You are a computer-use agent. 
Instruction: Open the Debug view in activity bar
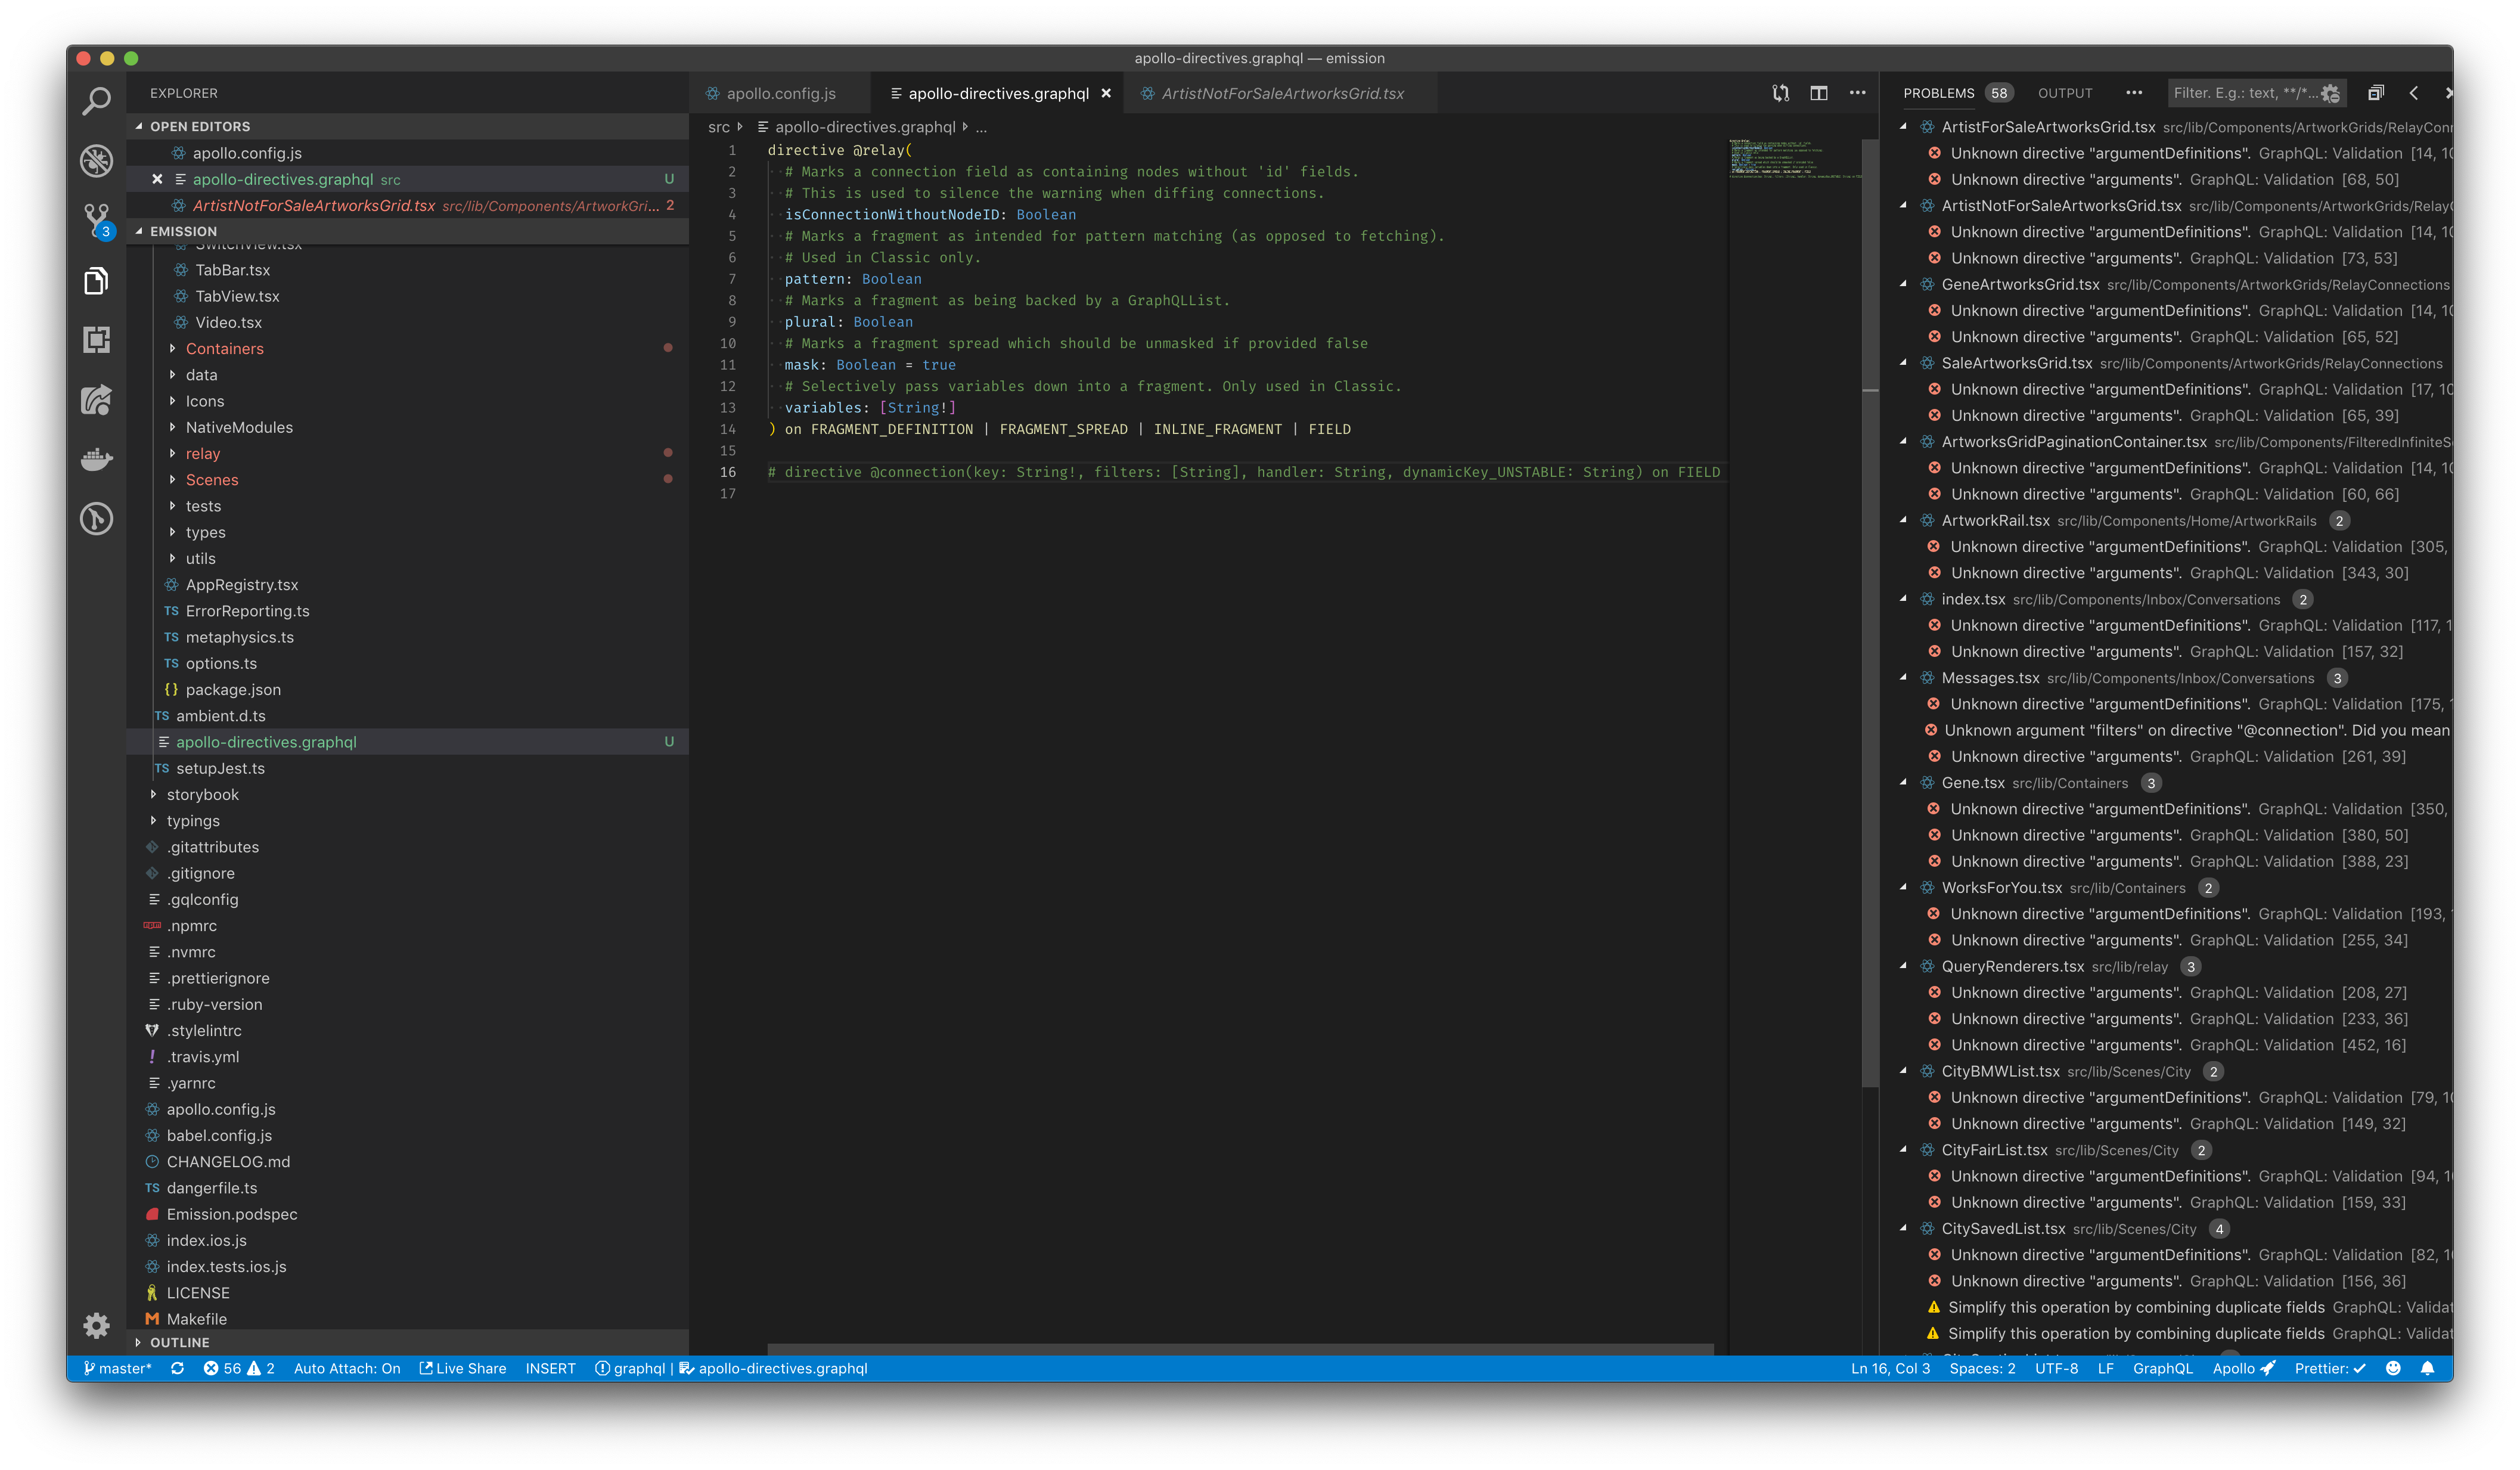[96, 160]
